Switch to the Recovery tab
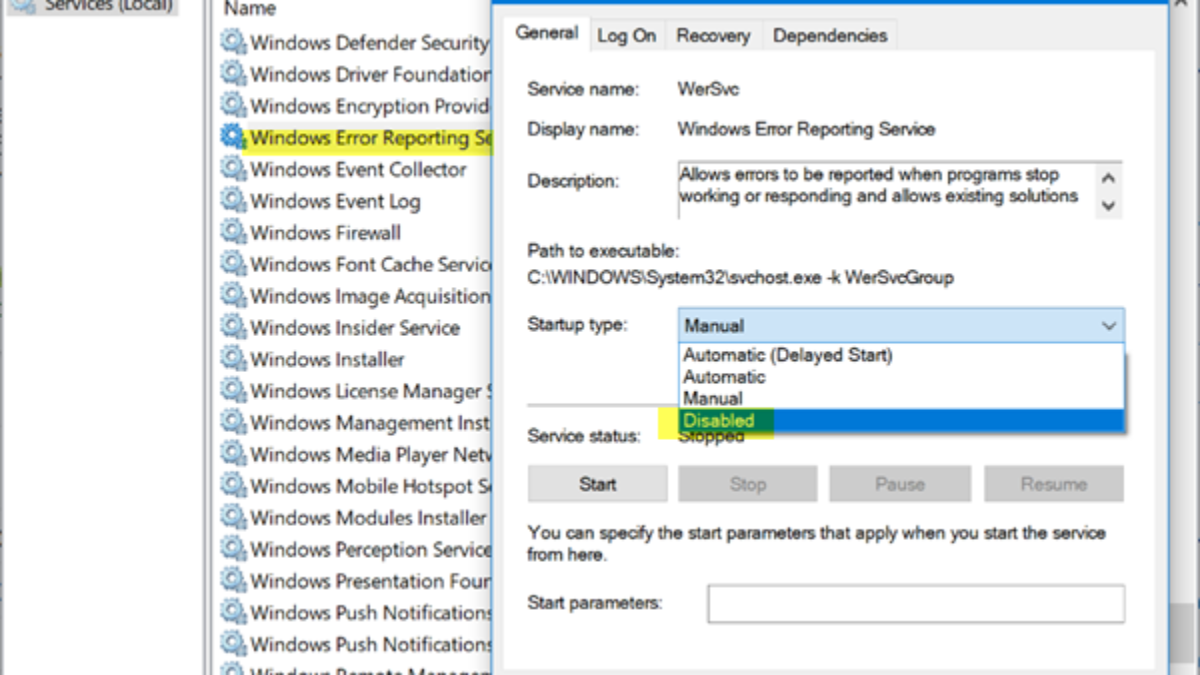1200x675 pixels. (713, 36)
